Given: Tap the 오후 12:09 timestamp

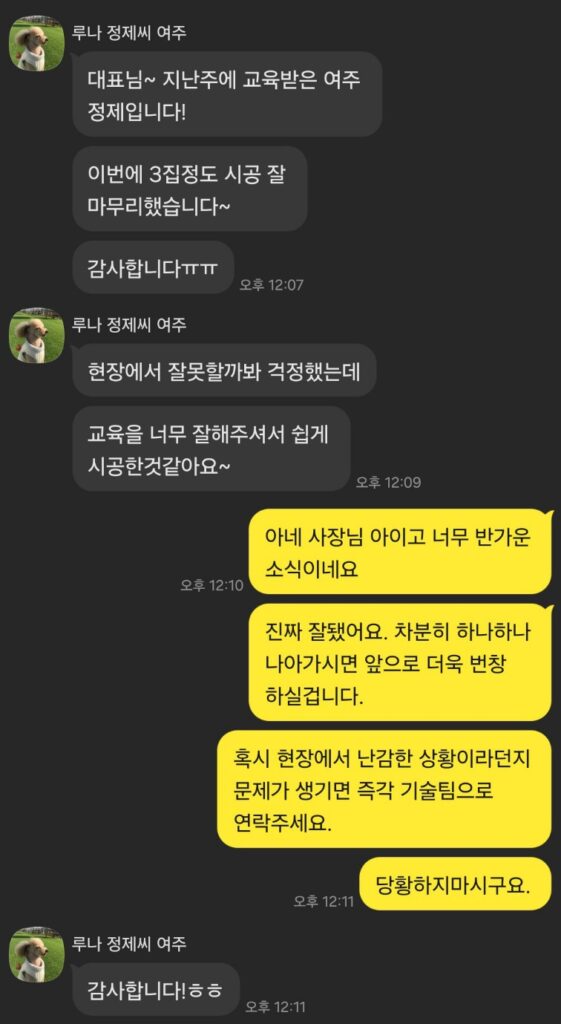Looking at the screenshot, I should pyautogui.click(x=388, y=482).
